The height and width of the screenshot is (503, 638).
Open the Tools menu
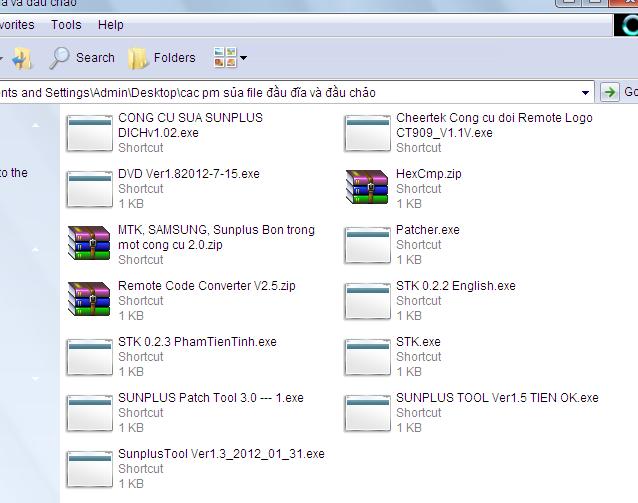(66, 25)
